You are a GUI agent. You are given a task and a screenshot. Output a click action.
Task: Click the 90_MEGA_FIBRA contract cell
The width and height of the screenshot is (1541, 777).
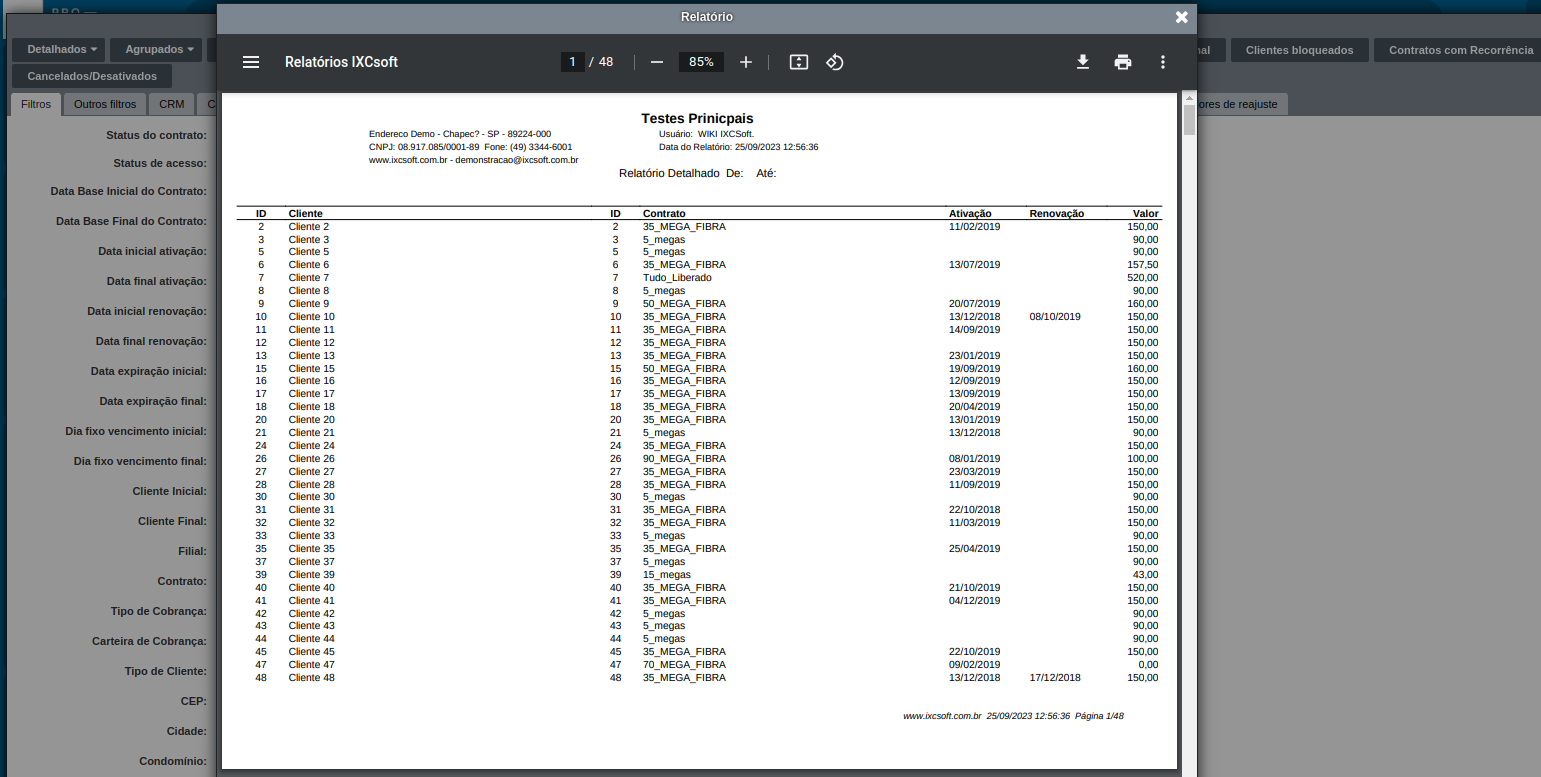(x=684, y=459)
